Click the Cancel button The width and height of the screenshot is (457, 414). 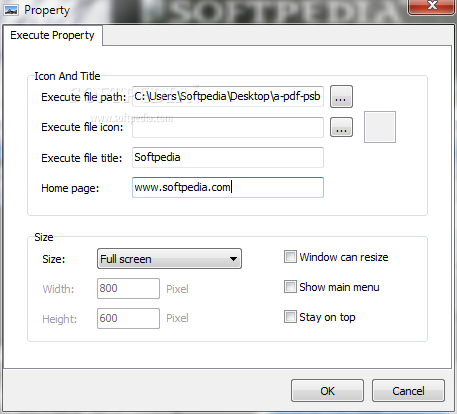point(408,391)
